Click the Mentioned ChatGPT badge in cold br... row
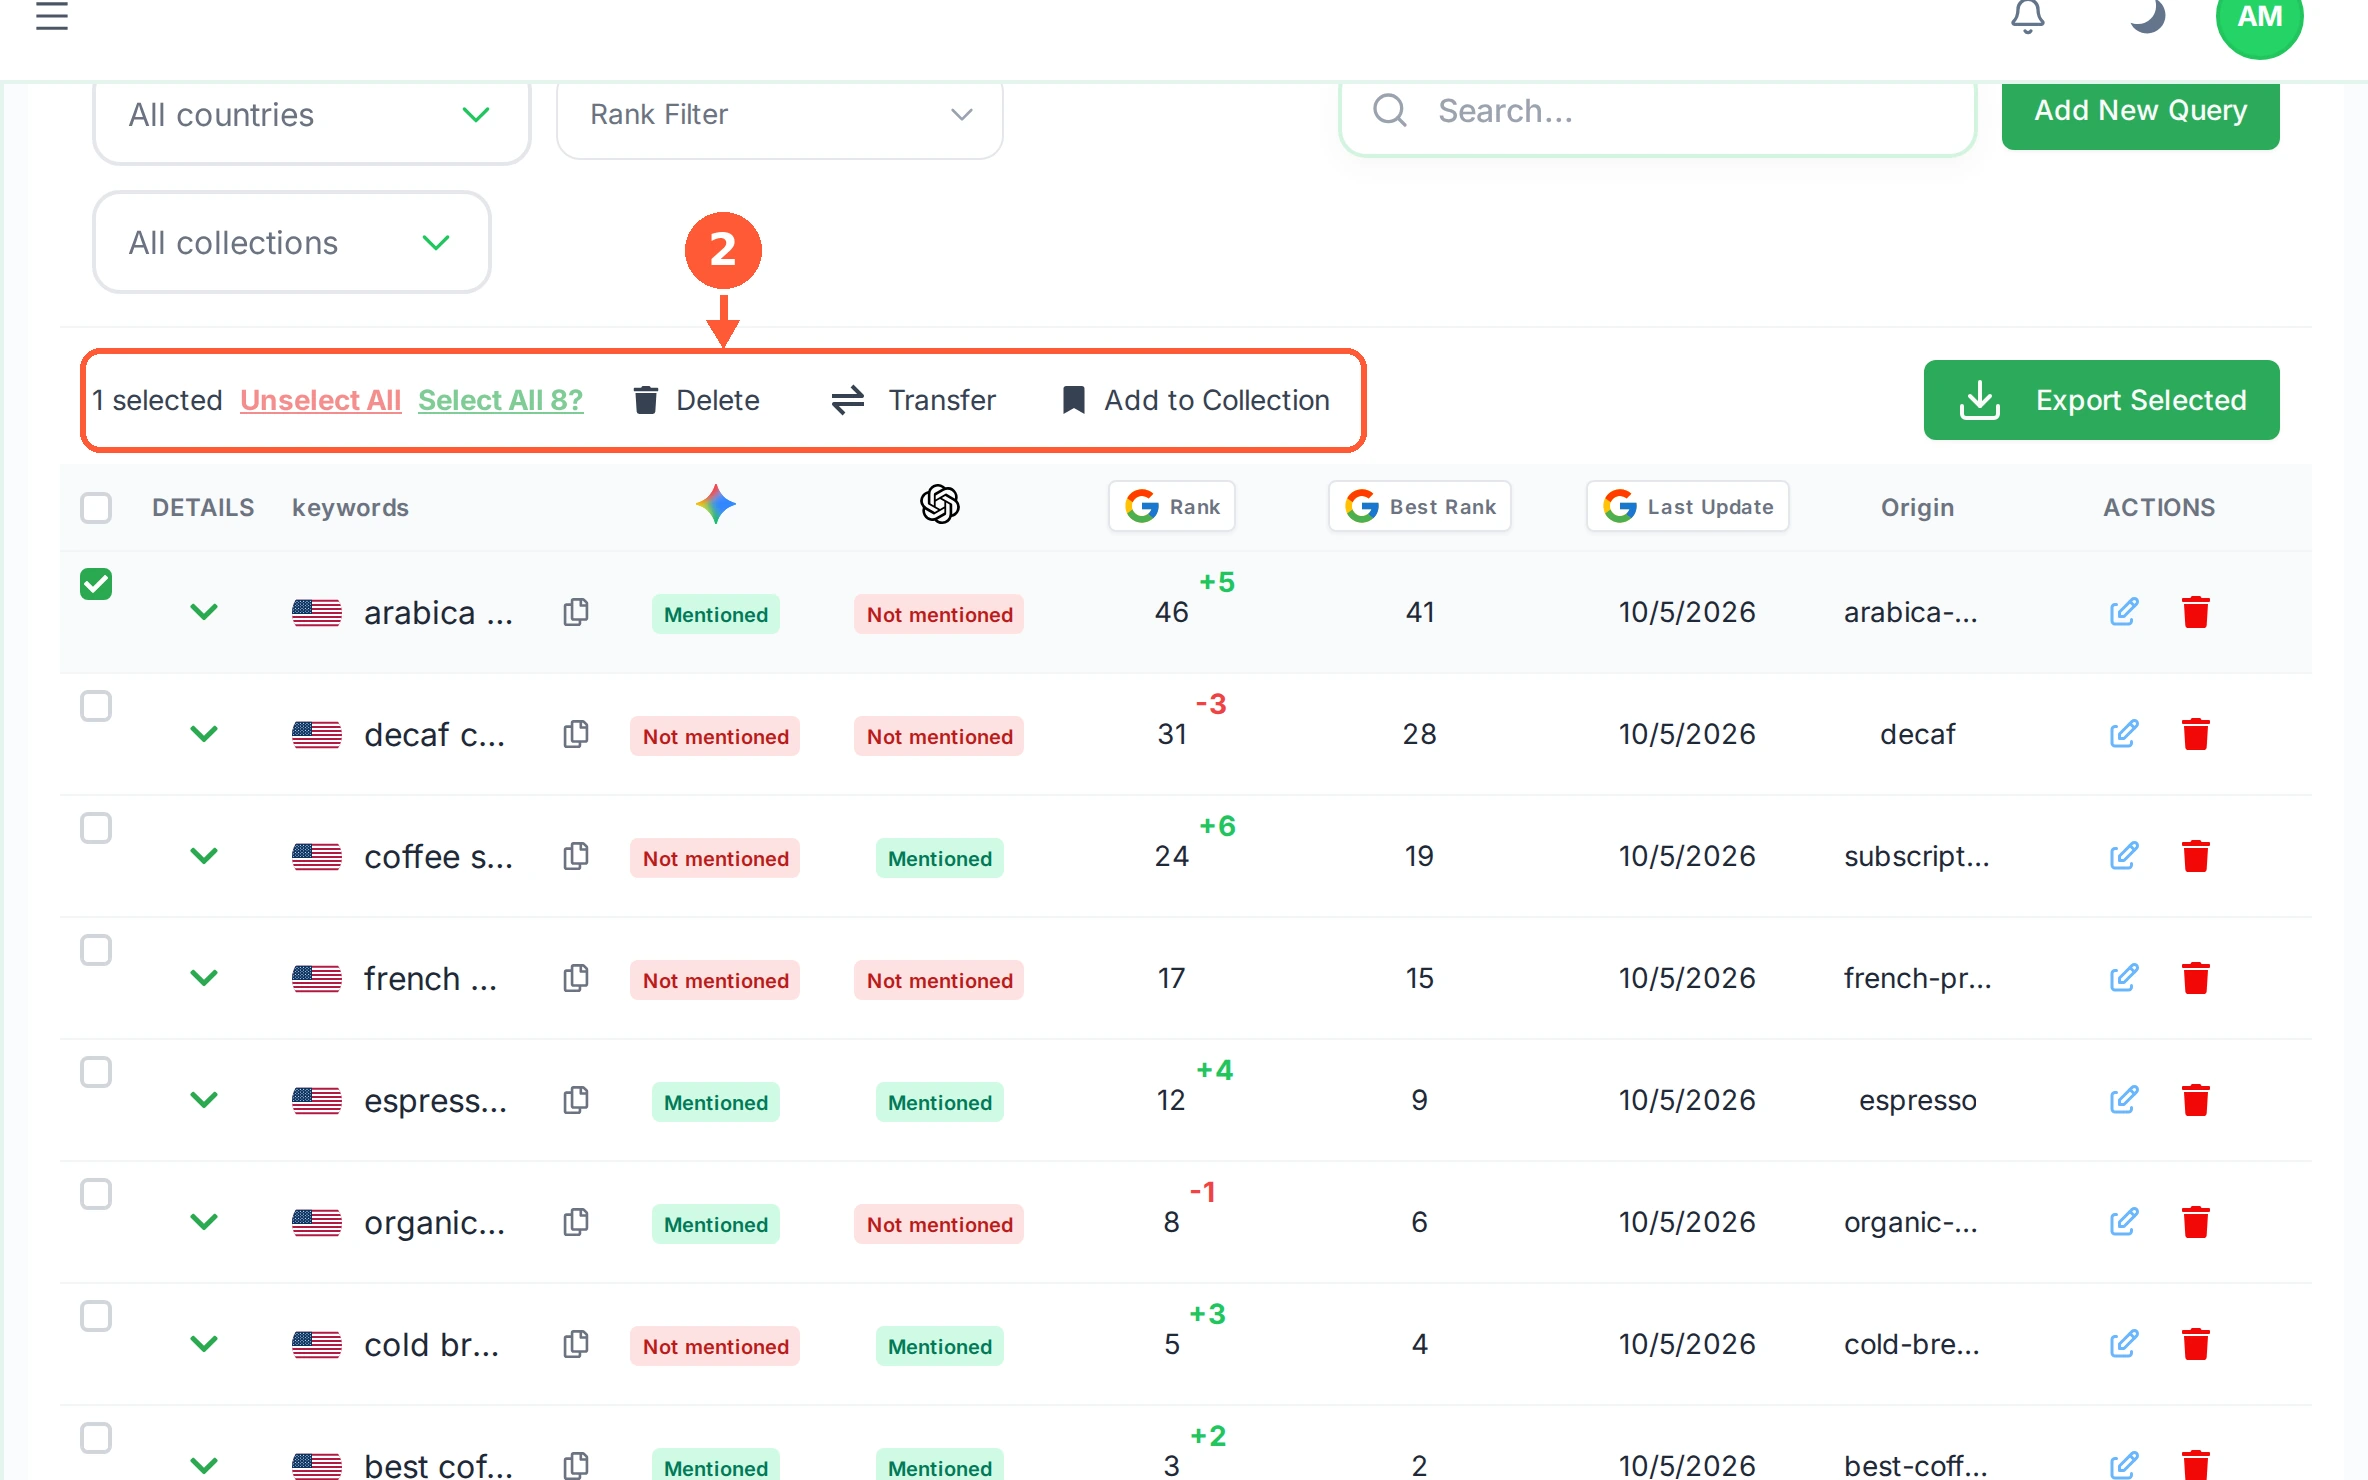Screen dimensions: 2368x1480 tap(940, 1346)
